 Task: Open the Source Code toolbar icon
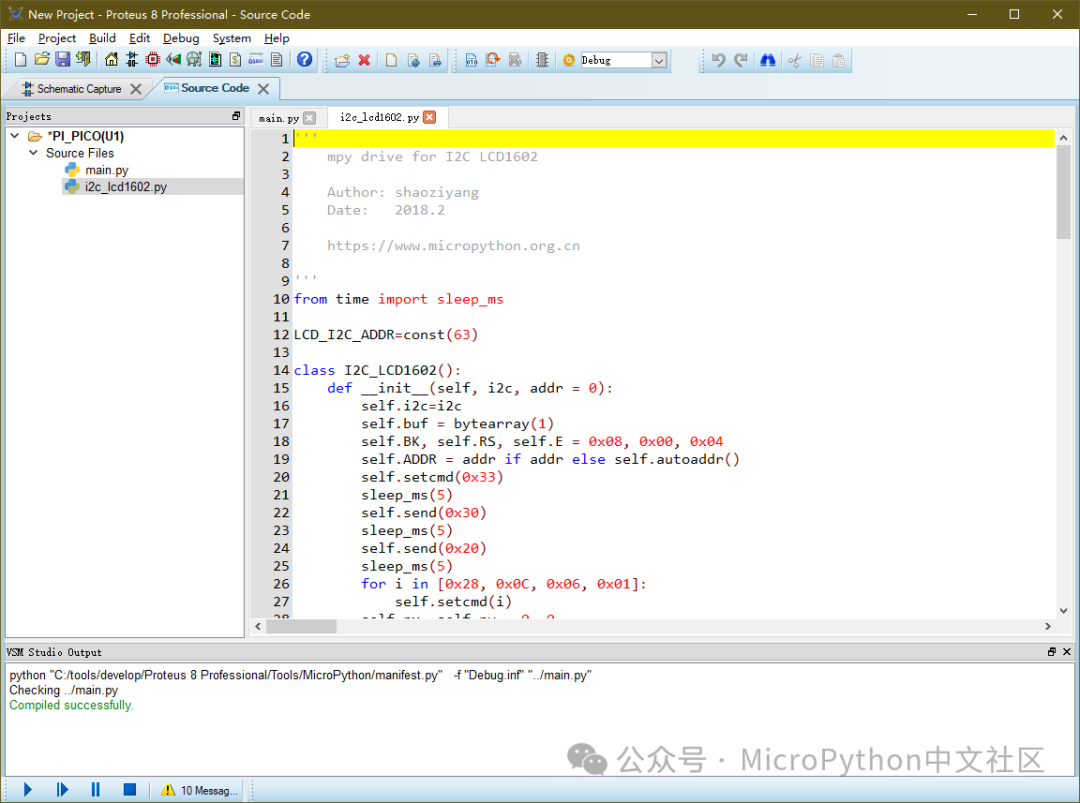point(256,60)
